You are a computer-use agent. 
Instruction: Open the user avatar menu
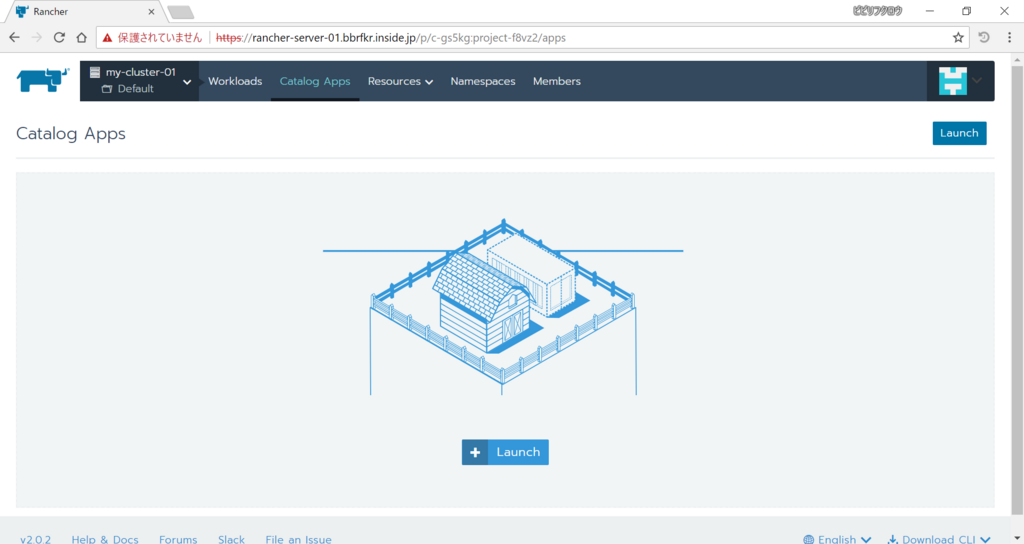point(960,81)
